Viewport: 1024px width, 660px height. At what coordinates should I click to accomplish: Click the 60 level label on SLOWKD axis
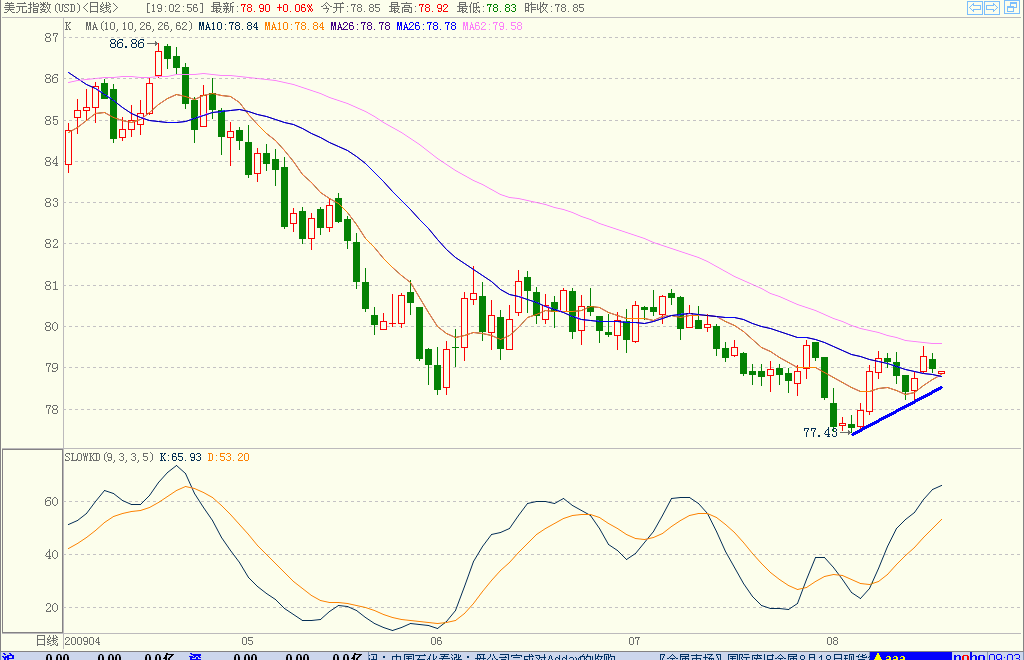click(52, 501)
